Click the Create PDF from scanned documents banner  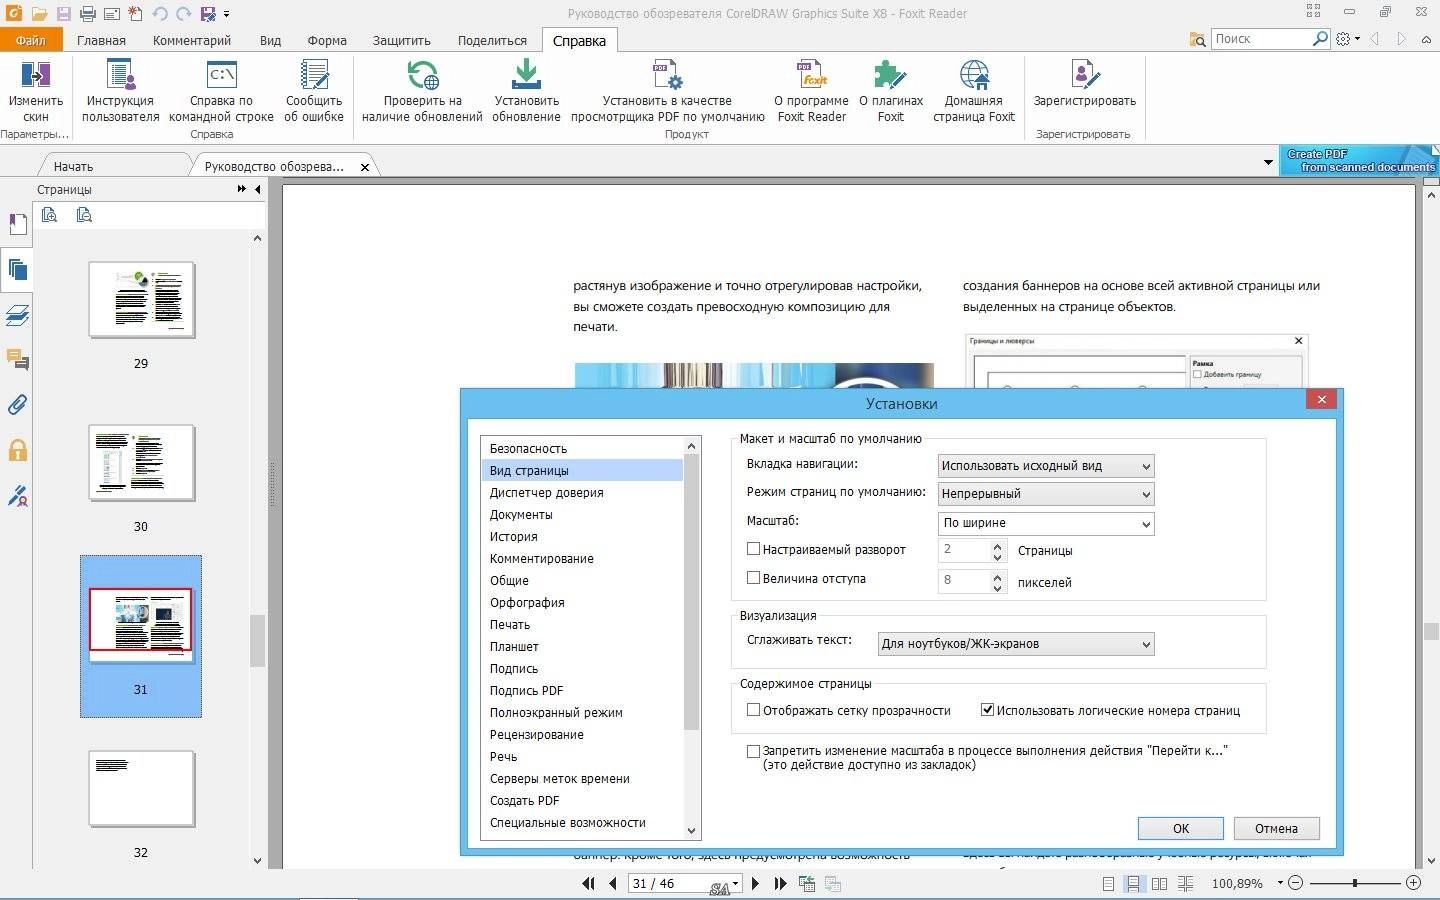tap(1360, 161)
